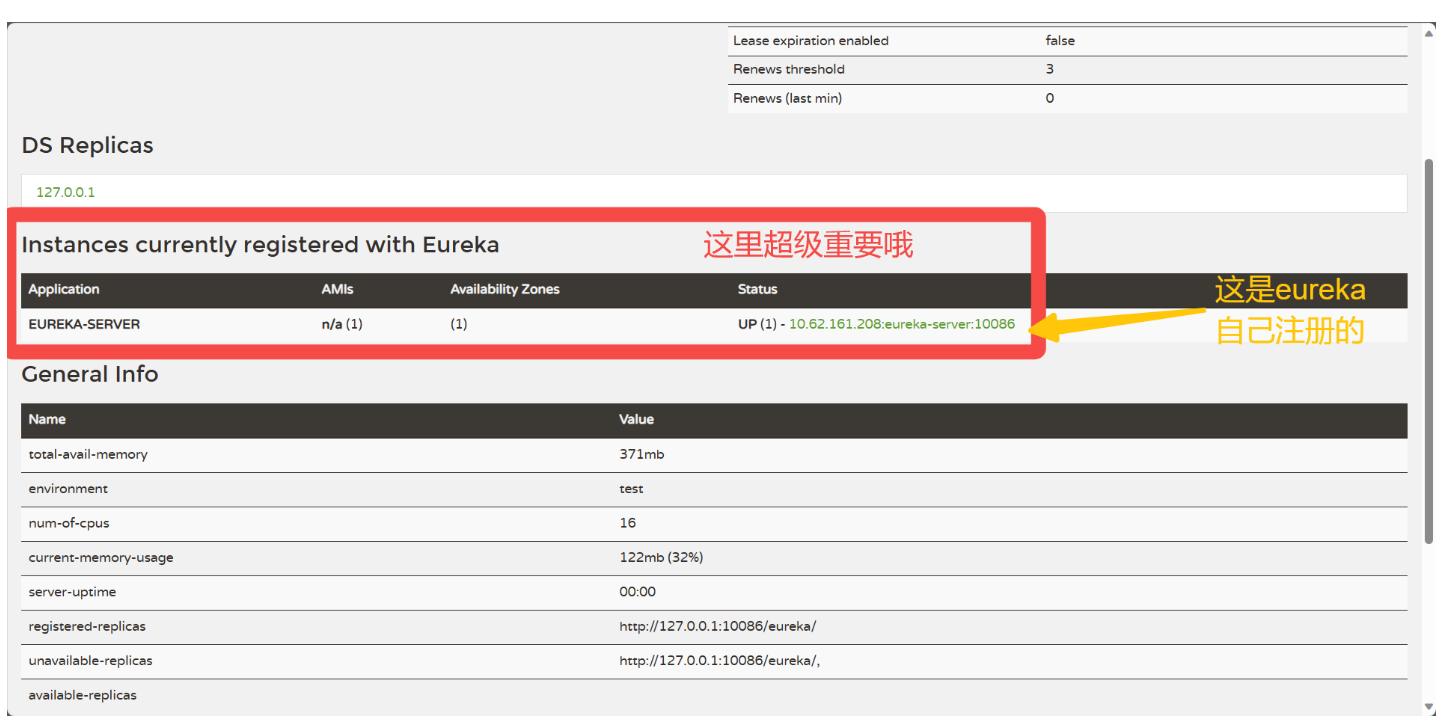Open the 10.62.161.208:eureka-server:10086 instance link
The image size is (1450, 725).
click(902, 324)
